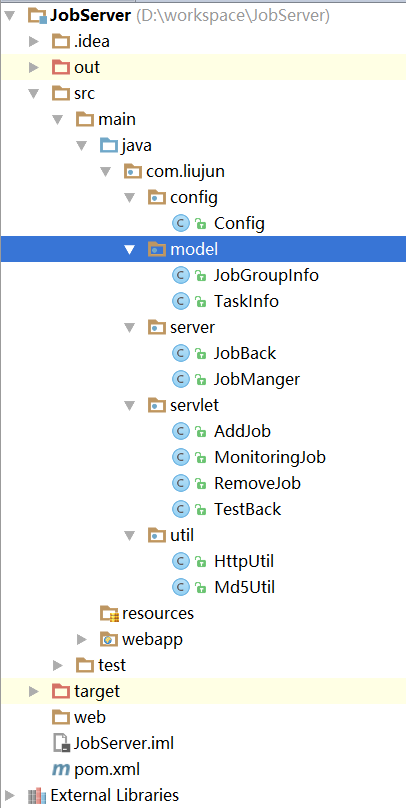
Task: Collapse the com.liujun package arrow
Action: coord(105,172)
